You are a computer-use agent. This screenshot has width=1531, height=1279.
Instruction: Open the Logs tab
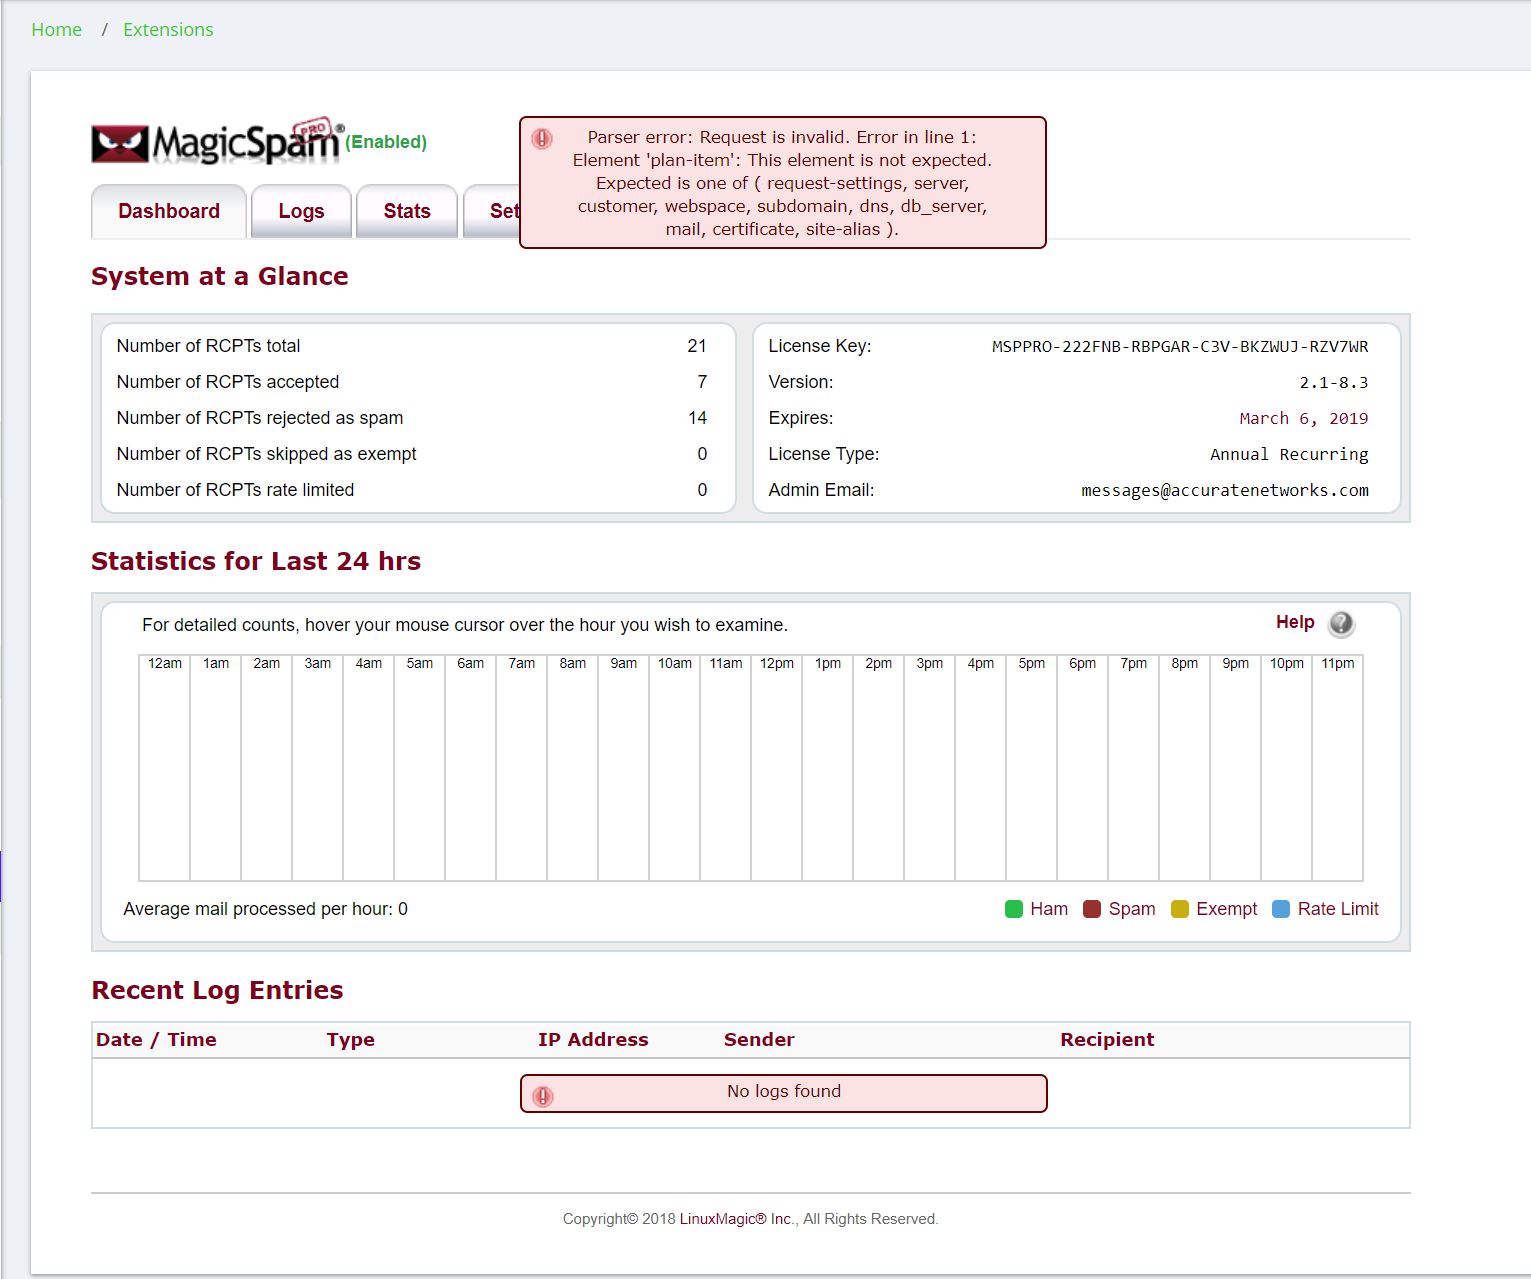[x=301, y=211]
